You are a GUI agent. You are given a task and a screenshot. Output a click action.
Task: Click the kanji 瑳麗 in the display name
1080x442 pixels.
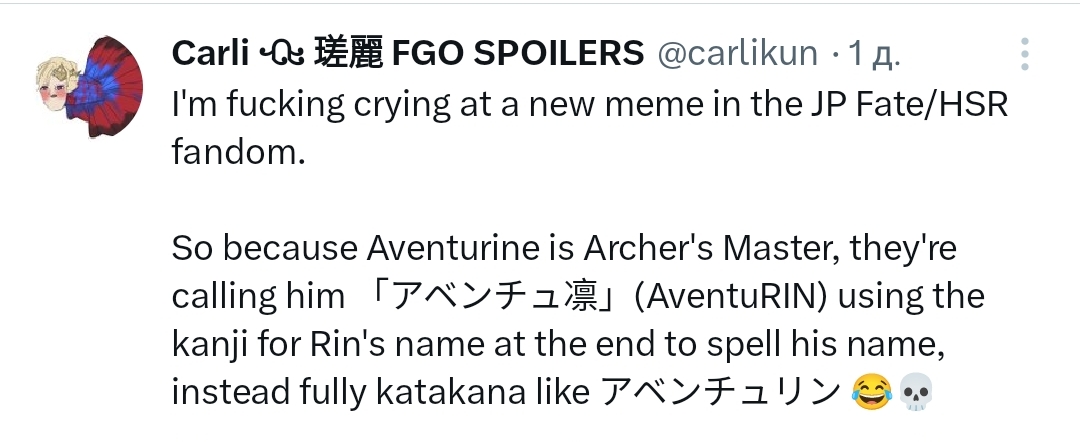[x=347, y=53]
